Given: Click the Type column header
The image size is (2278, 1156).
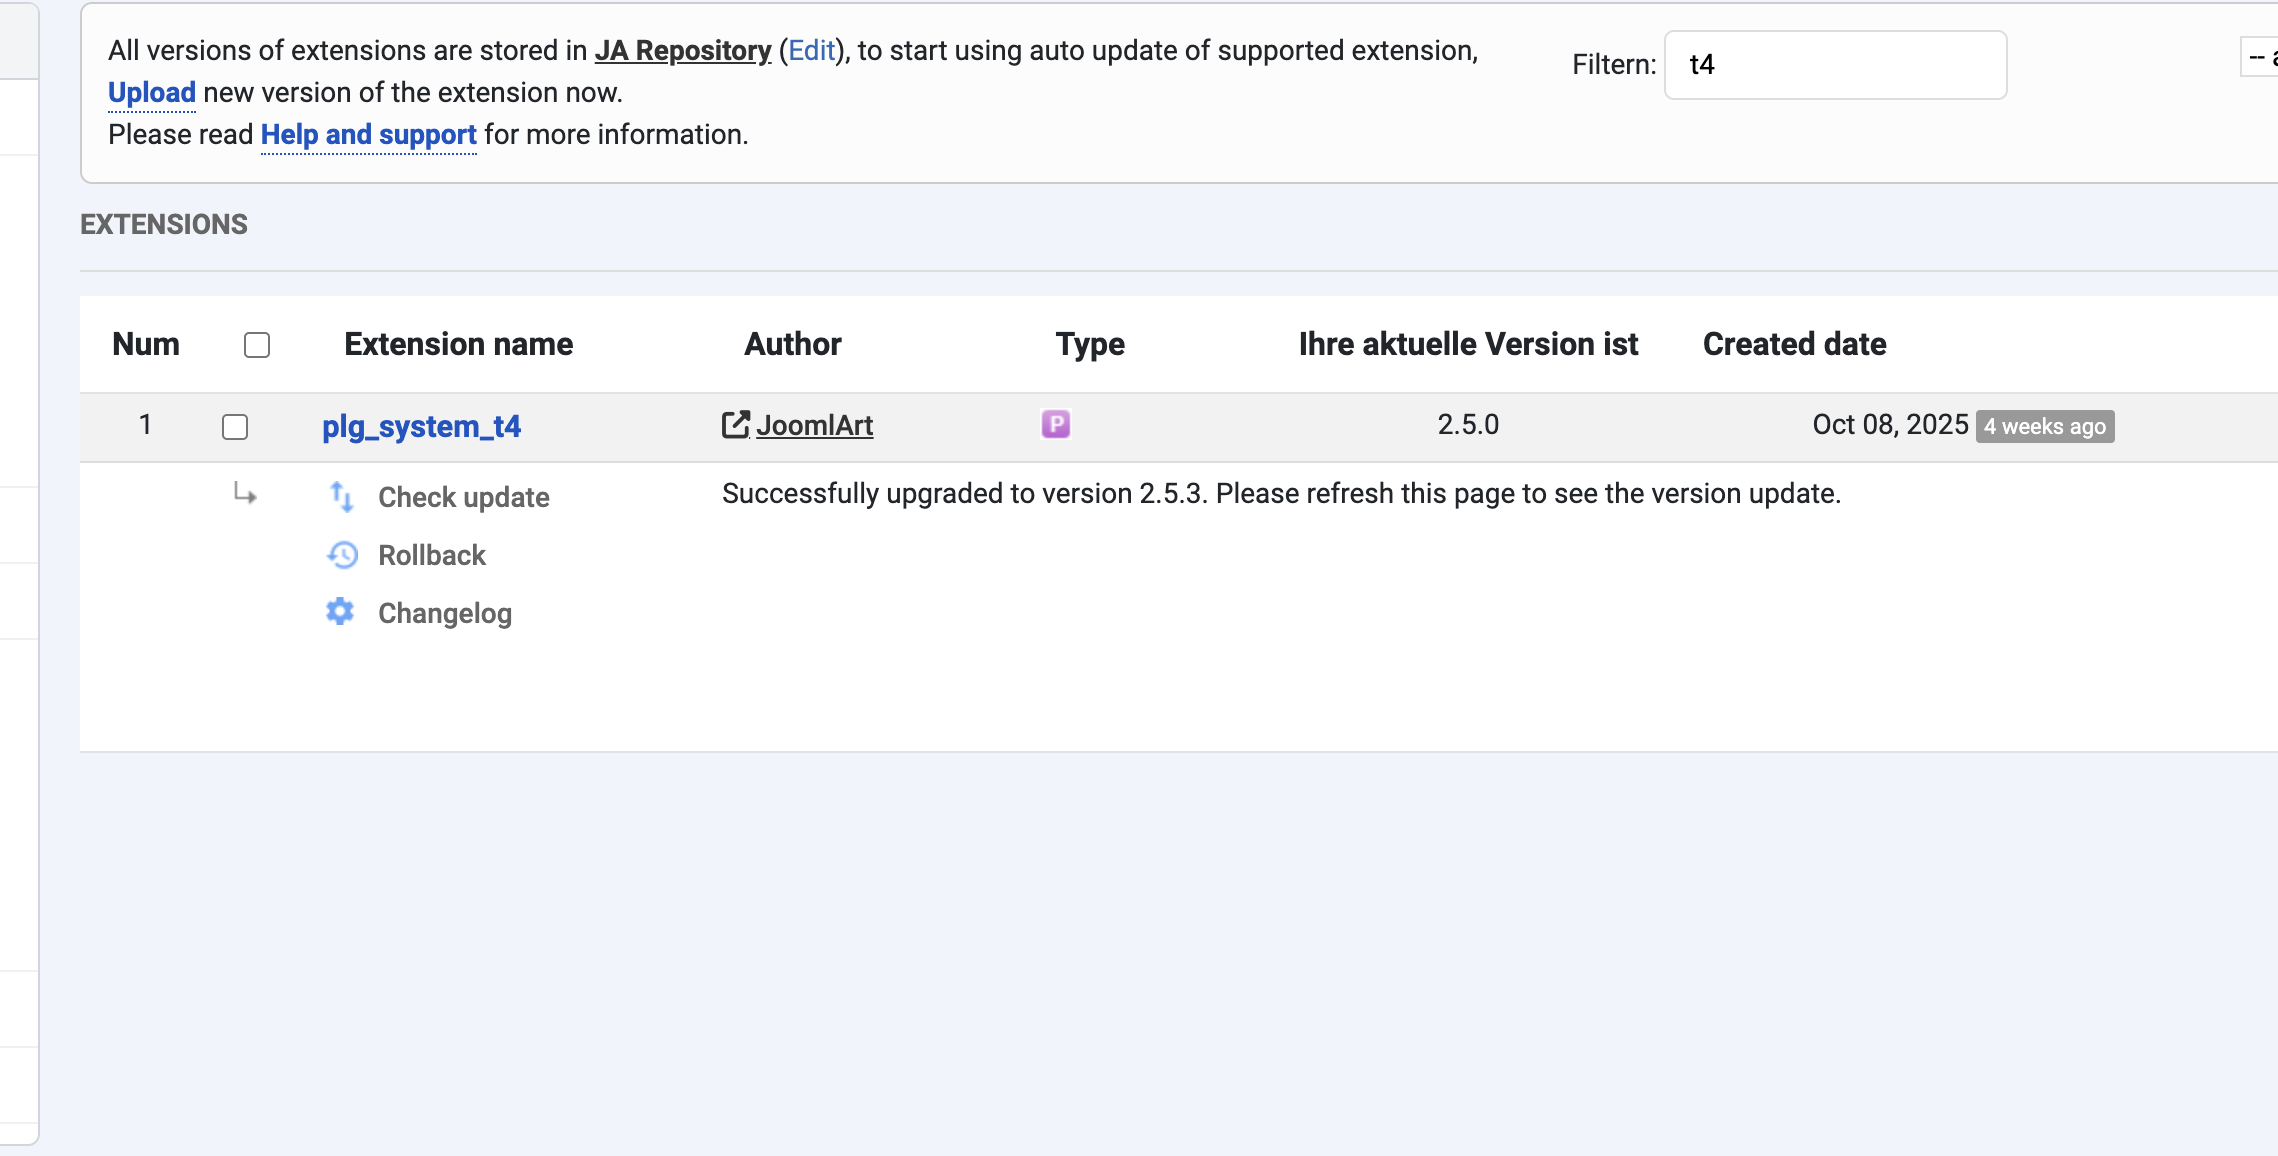Looking at the screenshot, I should pyautogui.click(x=1090, y=344).
